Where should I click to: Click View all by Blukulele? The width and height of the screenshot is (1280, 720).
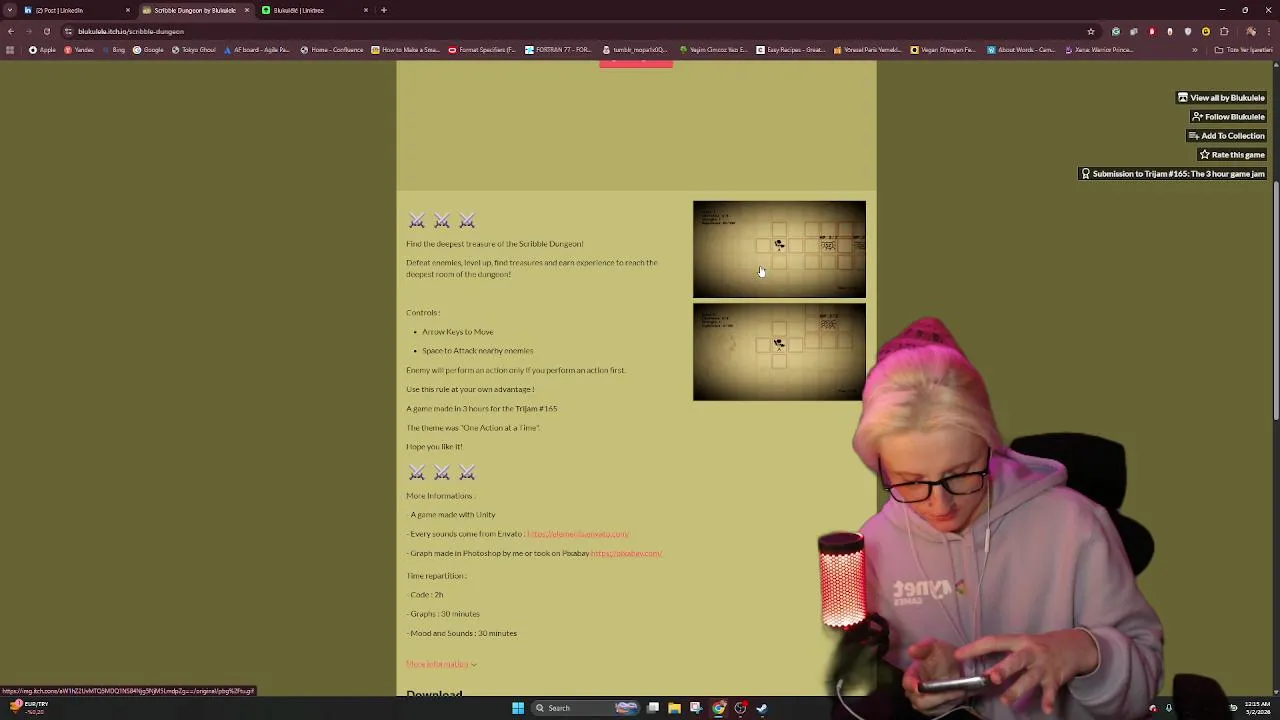pyautogui.click(x=1221, y=98)
